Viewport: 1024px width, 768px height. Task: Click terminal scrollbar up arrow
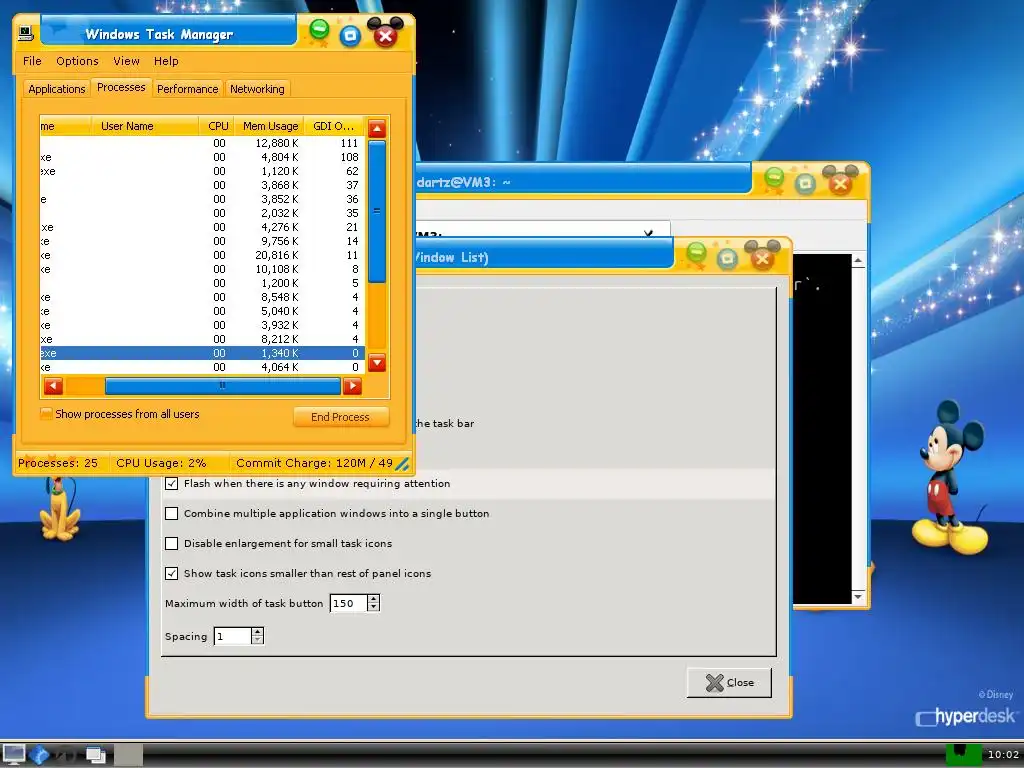(858, 261)
